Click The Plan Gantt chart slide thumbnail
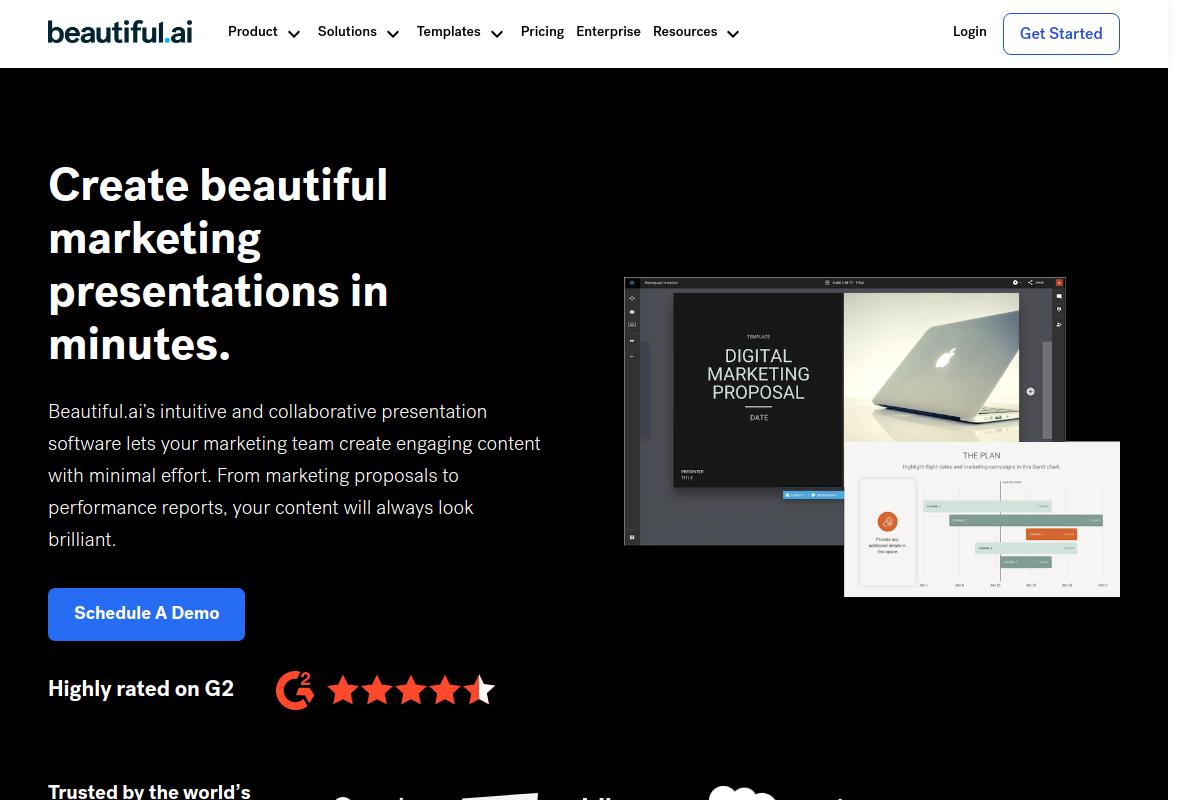 click(982, 519)
